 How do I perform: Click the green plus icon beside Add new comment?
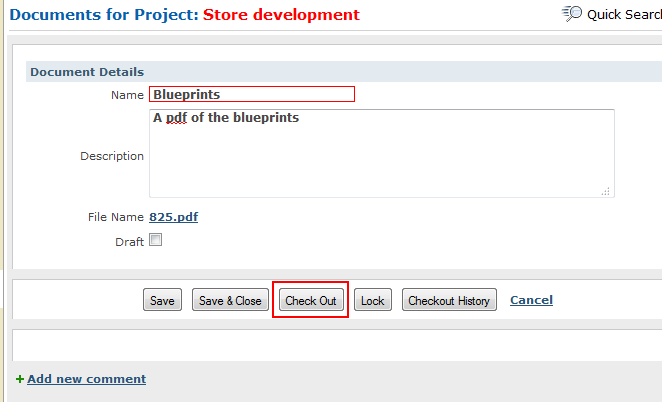[20, 379]
